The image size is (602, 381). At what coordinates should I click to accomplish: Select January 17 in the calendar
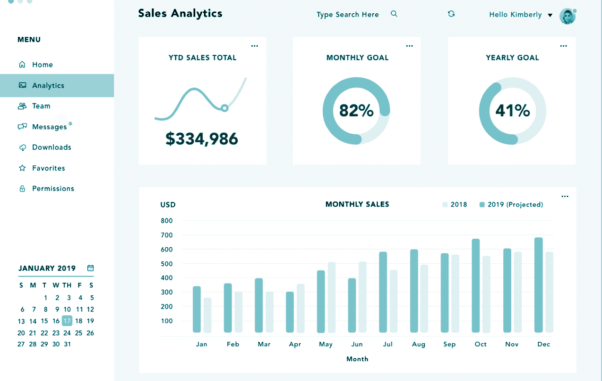(67, 321)
